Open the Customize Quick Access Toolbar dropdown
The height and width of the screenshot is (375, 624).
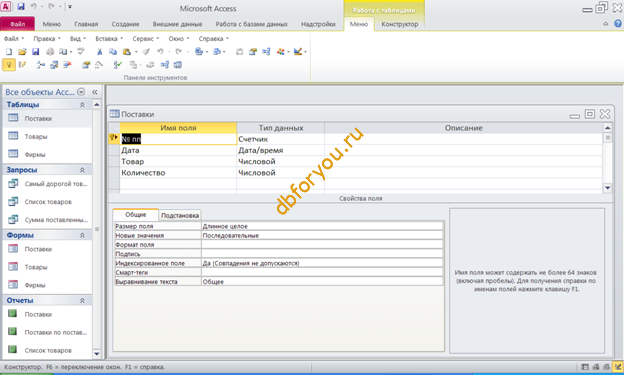(x=70, y=7)
